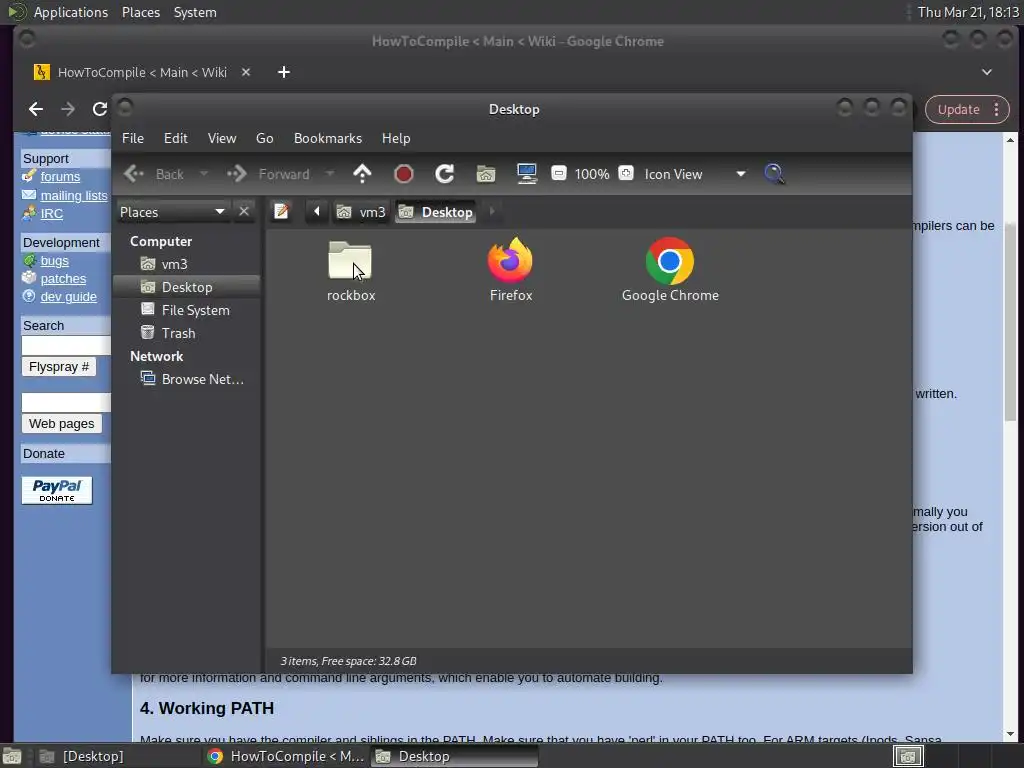
Task: Open the Bookmarks menu
Action: coord(328,138)
